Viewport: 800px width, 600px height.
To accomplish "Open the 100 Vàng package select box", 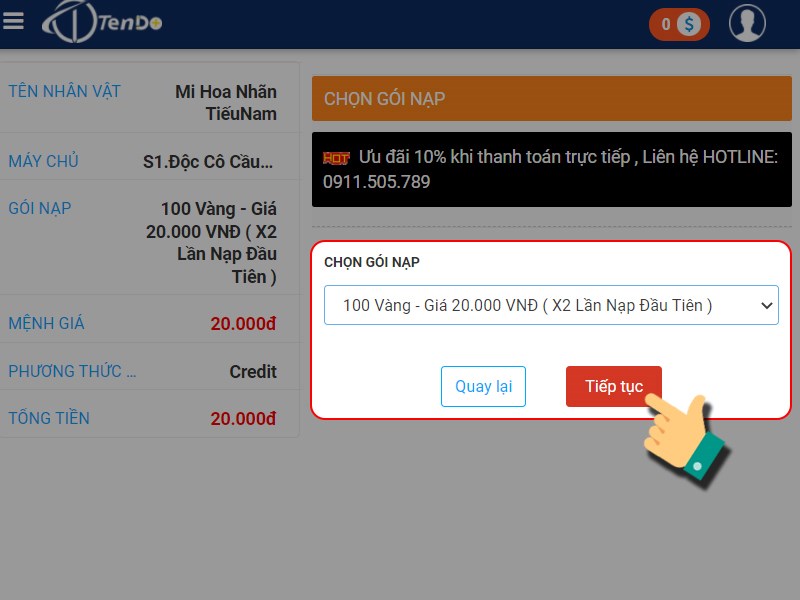I will point(551,305).
